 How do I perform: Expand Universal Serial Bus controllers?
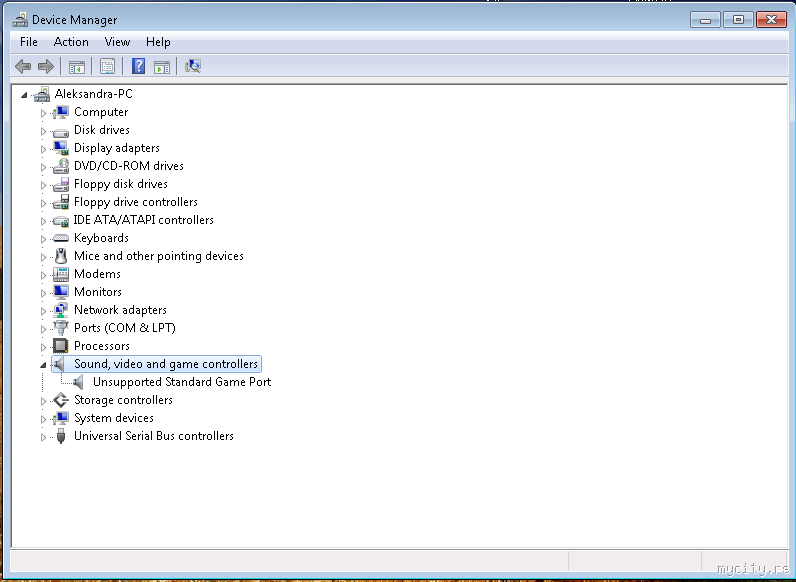[43, 437]
